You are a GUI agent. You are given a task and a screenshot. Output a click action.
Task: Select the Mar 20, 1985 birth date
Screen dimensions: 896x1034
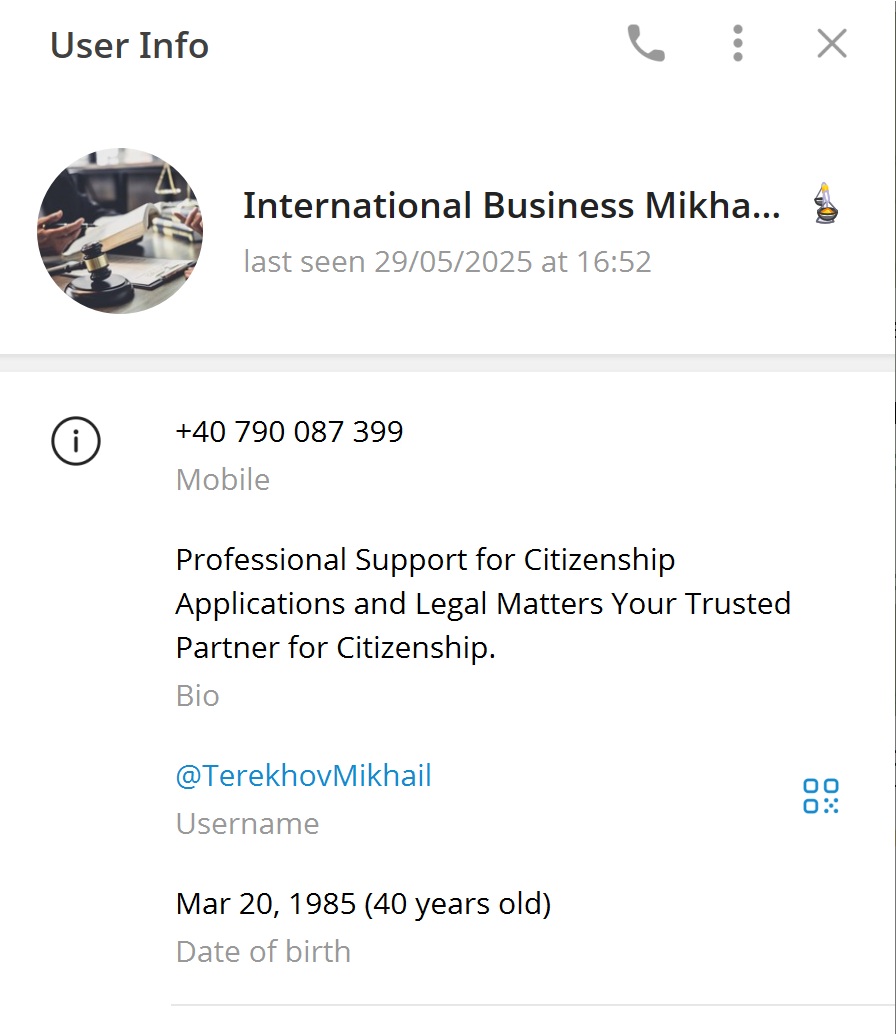tap(266, 904)
